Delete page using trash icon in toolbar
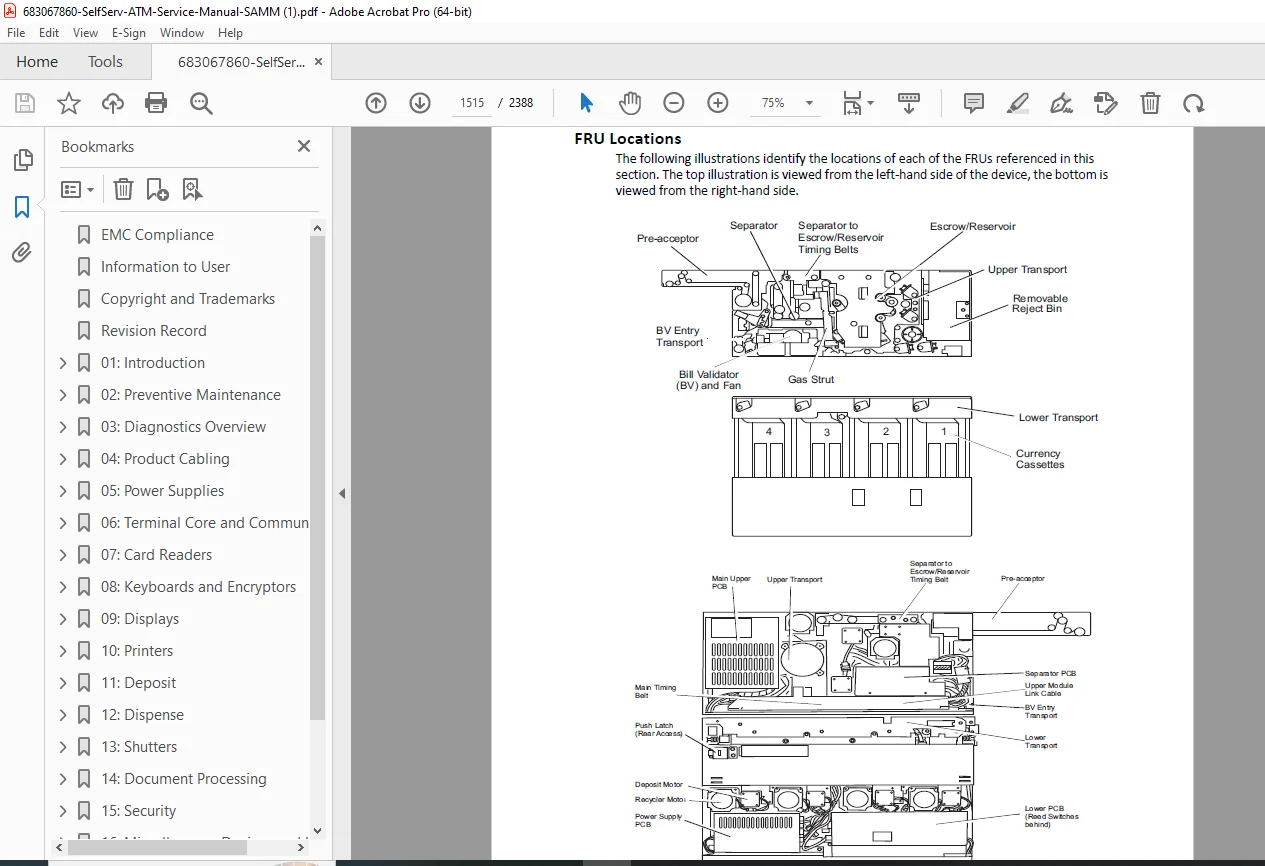Viewport: 1265px width, 866px height. (1151, 103)
